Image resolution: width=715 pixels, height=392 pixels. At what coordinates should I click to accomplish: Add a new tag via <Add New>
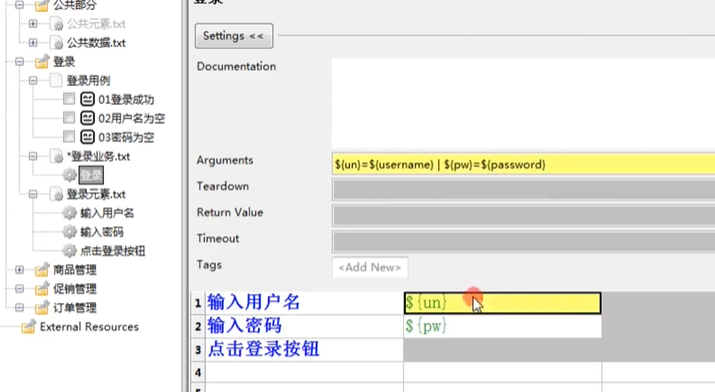point(370,267)
